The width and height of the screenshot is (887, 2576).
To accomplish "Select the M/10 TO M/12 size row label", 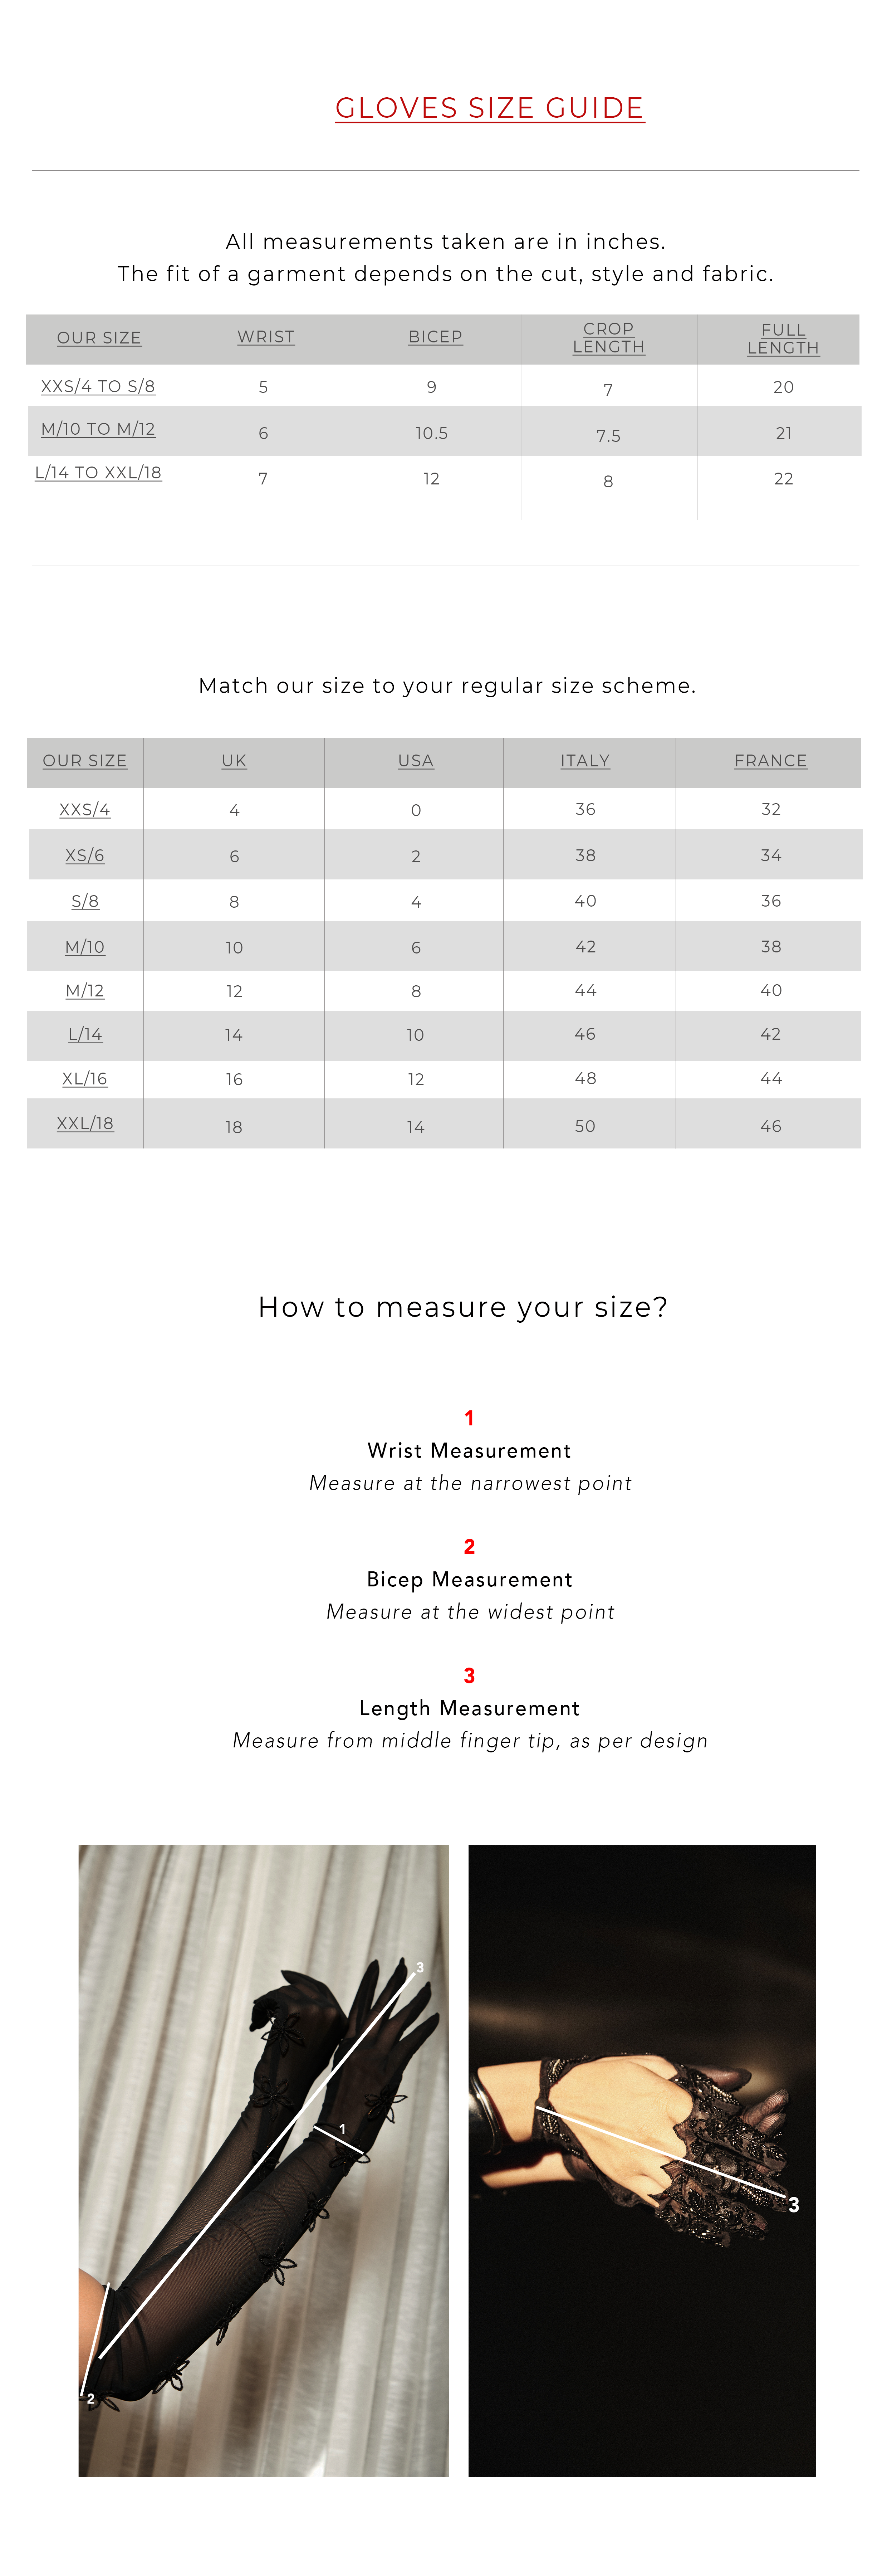I will pyautogui.click(x=98, y=429).
